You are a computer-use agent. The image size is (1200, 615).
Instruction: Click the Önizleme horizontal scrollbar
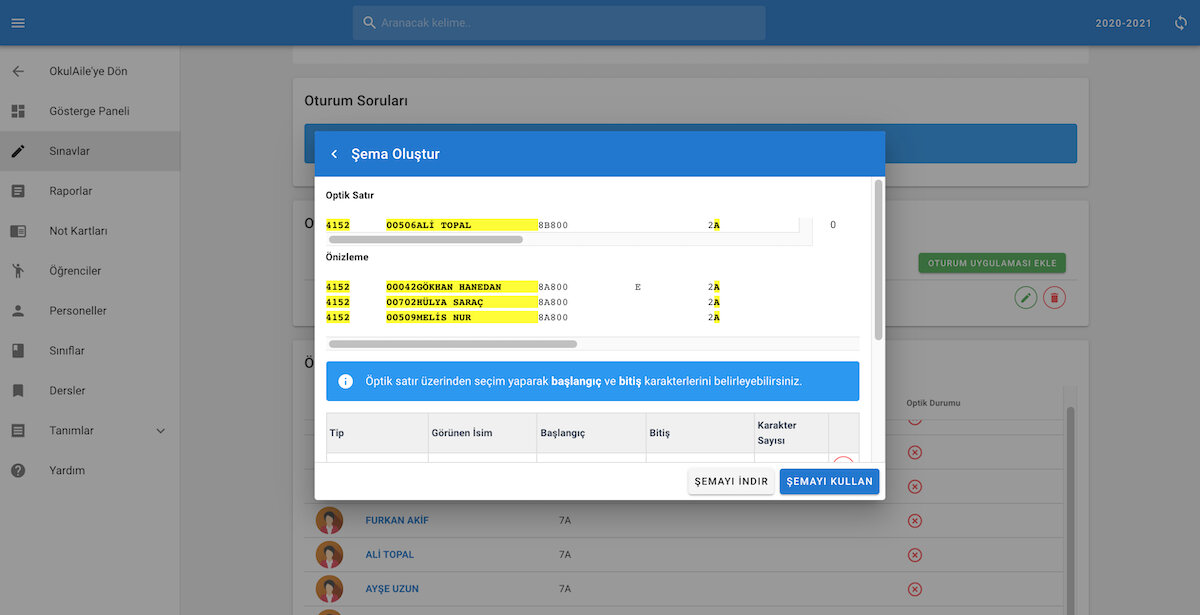coord(453,344)
